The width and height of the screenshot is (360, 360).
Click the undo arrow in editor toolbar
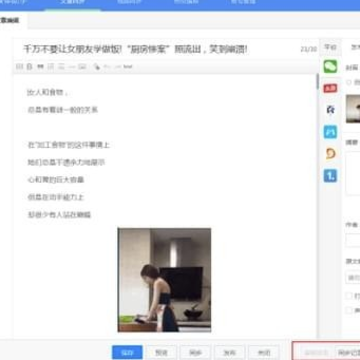click(107, 67)
